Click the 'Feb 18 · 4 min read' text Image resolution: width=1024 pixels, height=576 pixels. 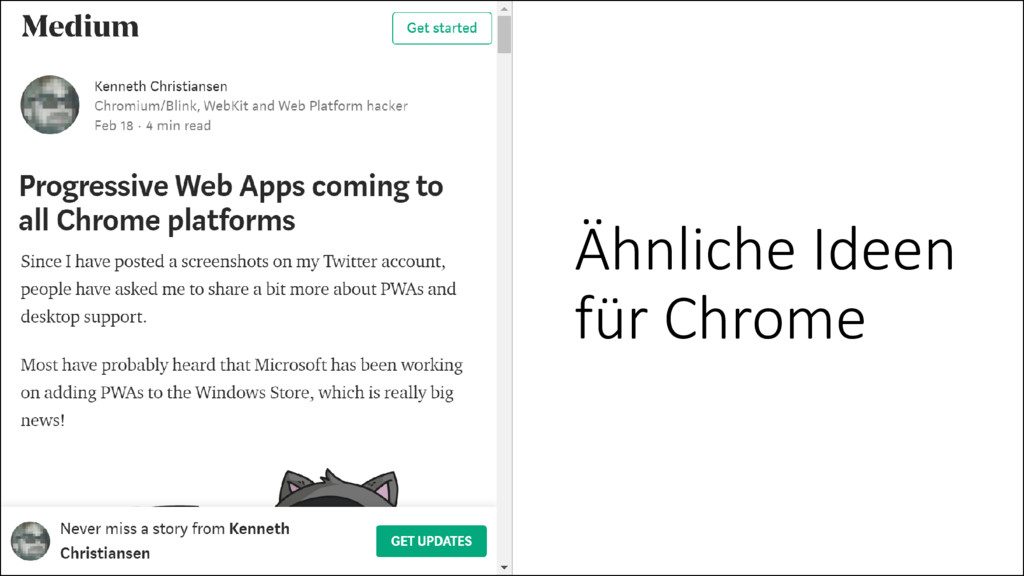tap(153, 125)
